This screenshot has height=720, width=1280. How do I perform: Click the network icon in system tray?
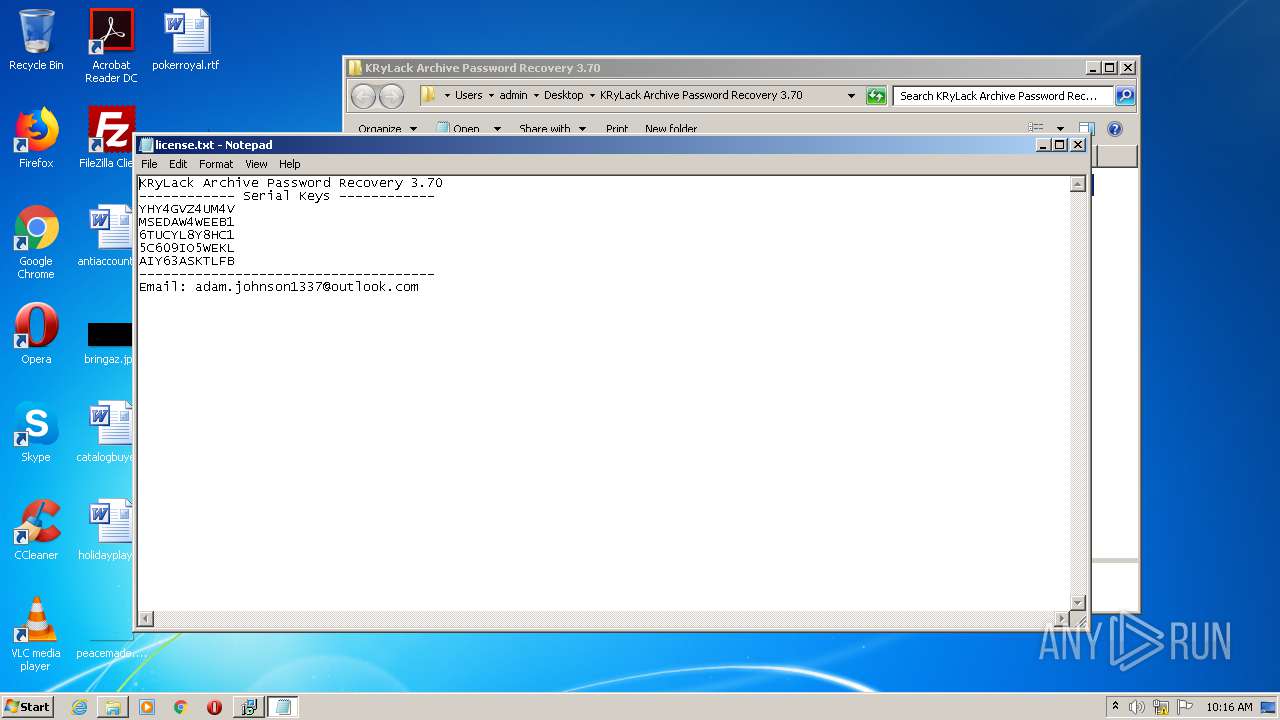tap(1161, 707)
